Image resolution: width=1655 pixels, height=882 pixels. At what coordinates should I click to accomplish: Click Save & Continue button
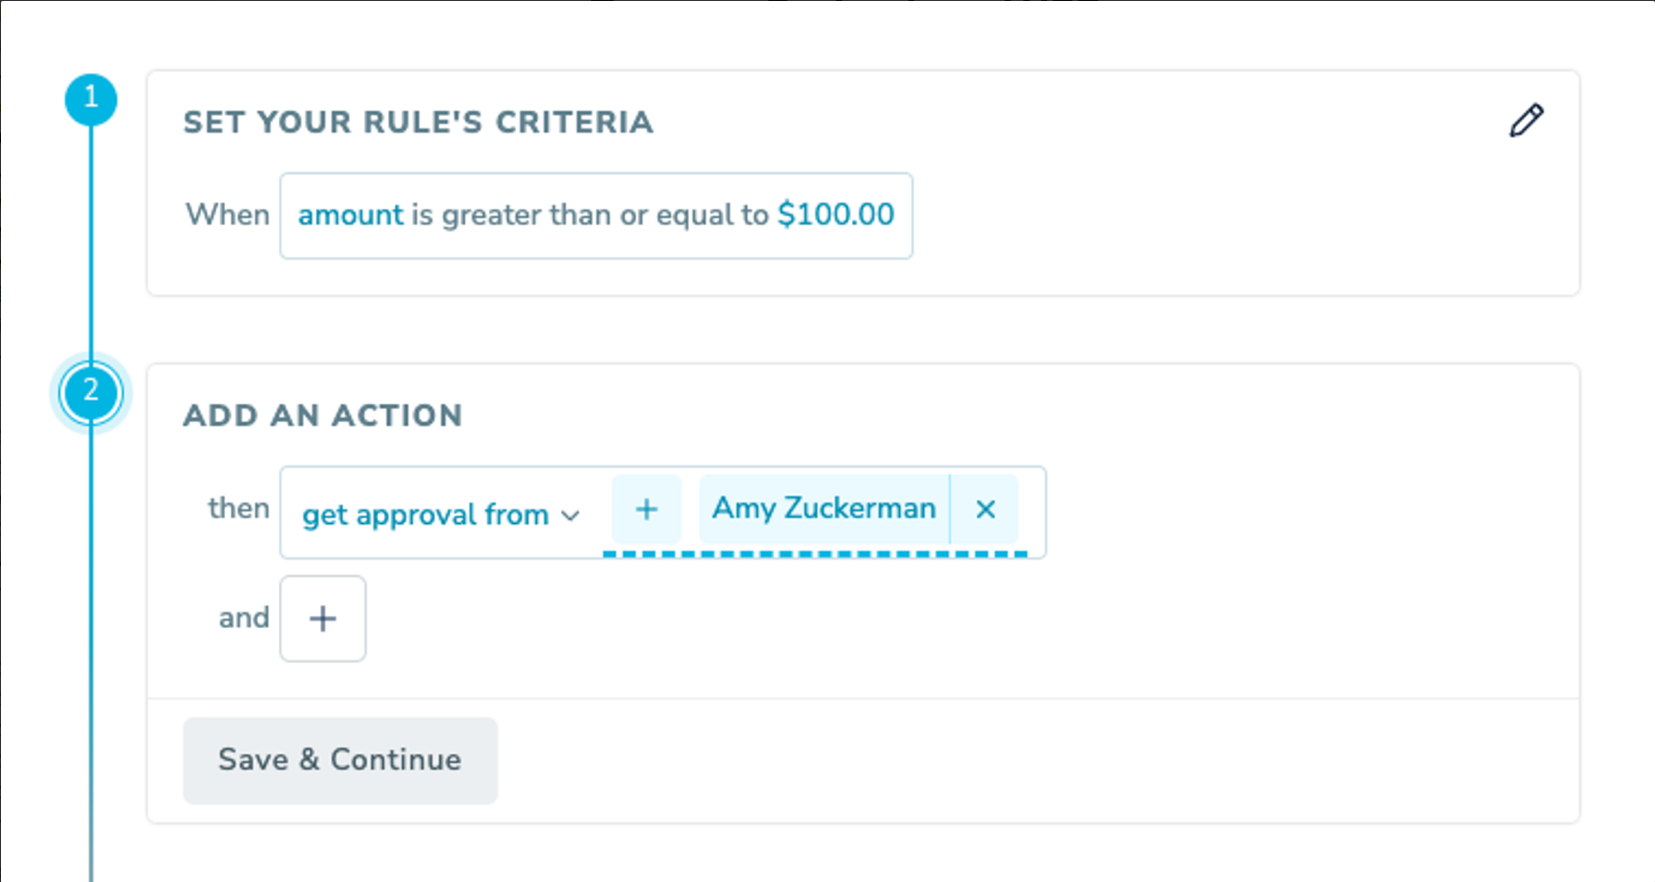pos(340,760)
